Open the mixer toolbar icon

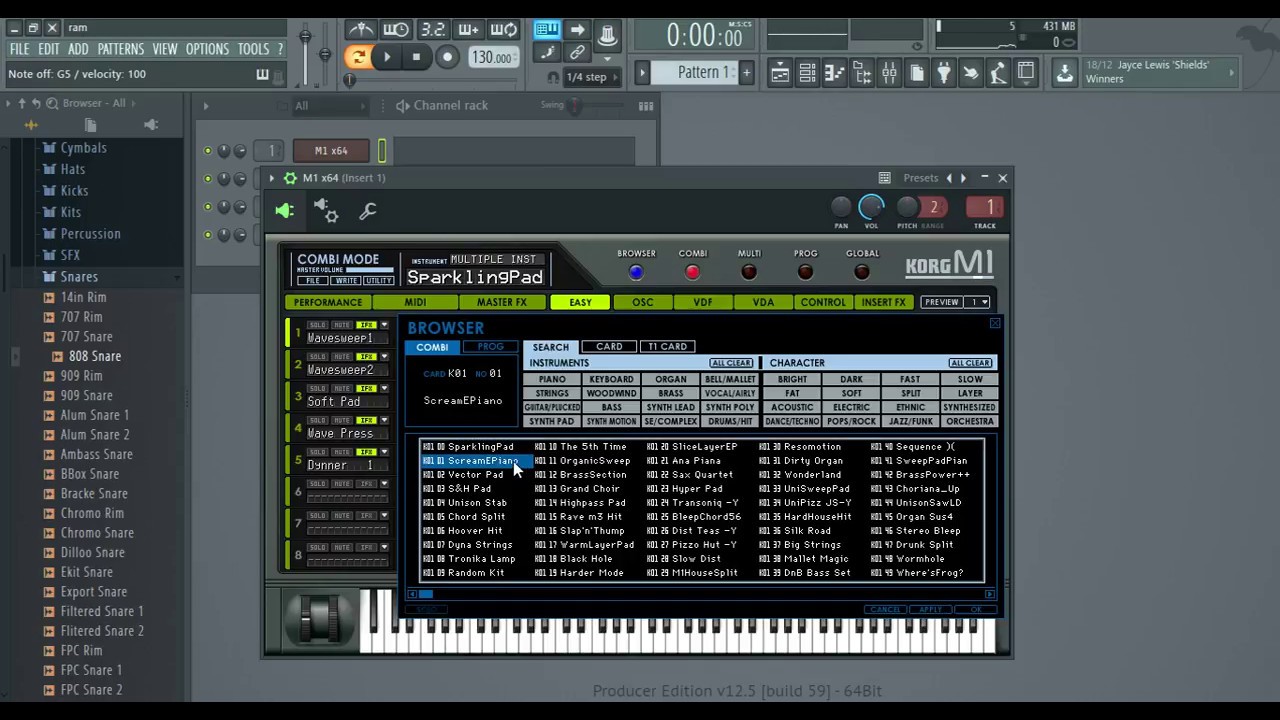coord(888,73)
